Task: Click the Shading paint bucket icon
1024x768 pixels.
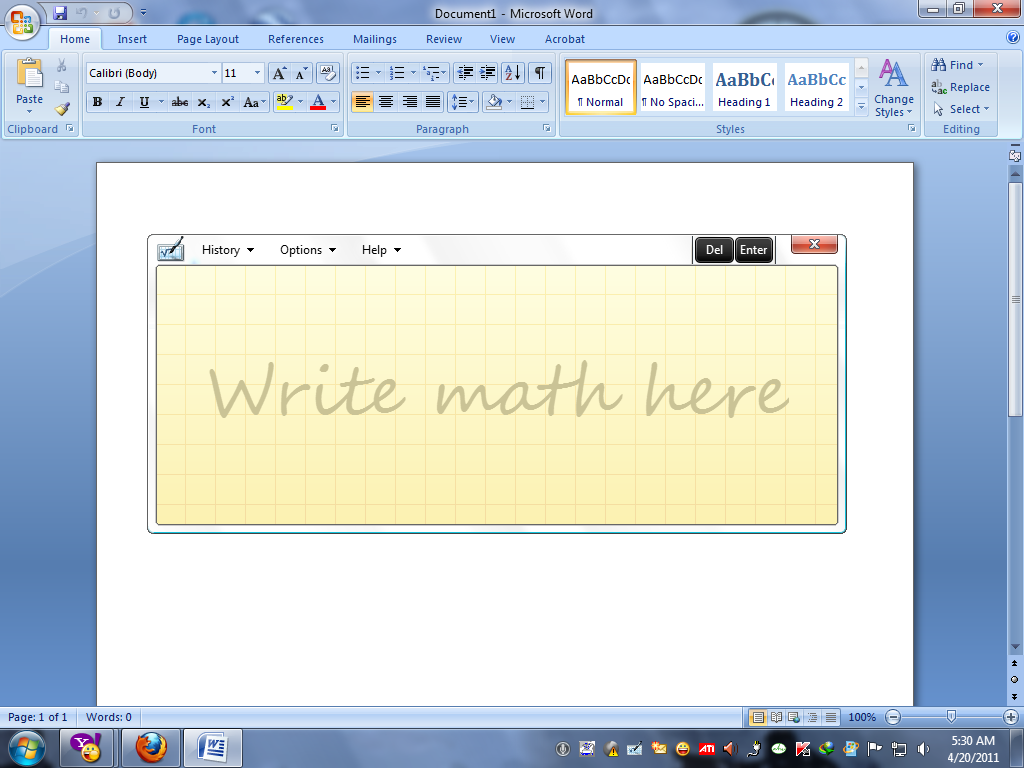Action: (494, 102)
